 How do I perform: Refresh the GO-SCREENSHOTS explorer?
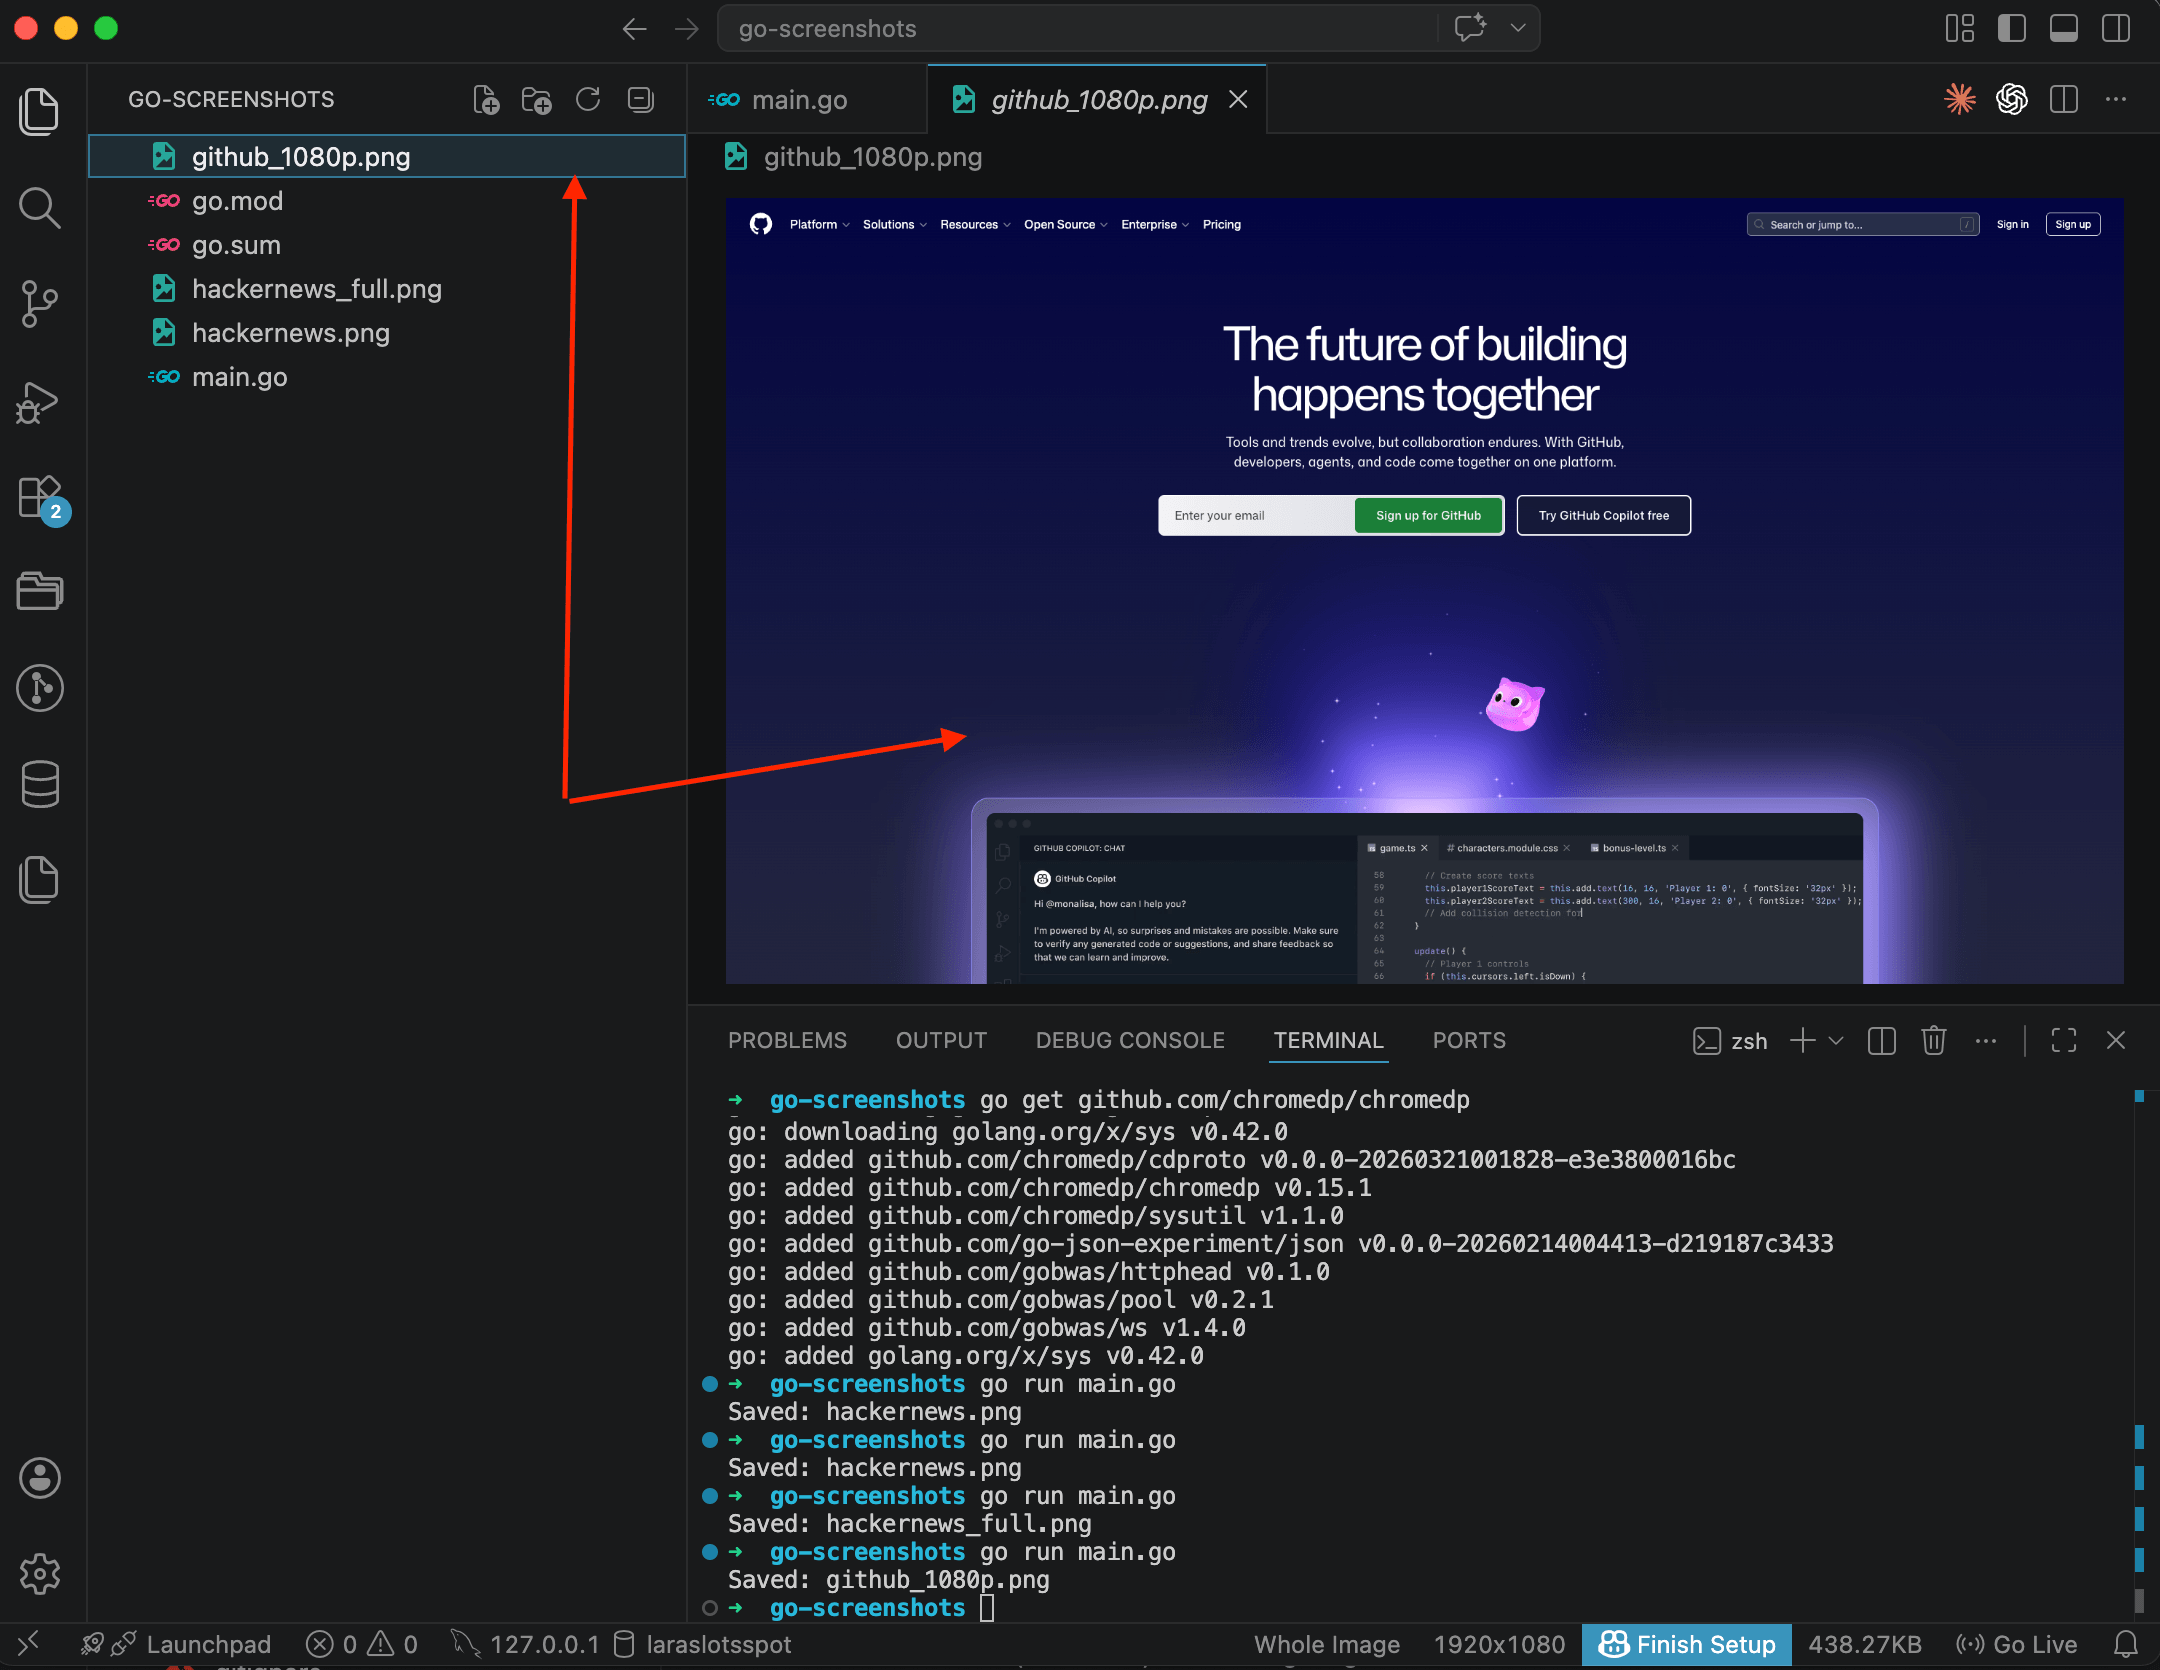pyautogui.click(x=588, y=99)
